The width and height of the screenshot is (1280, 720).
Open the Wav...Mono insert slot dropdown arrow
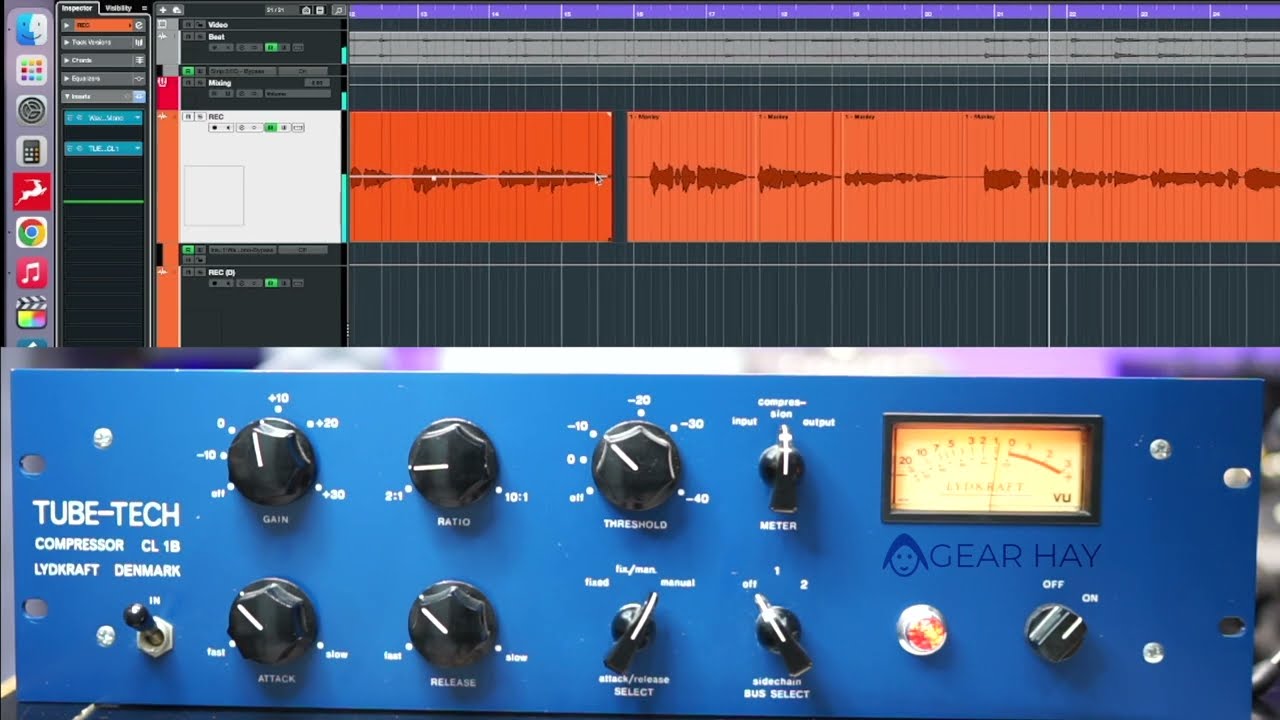137,118
